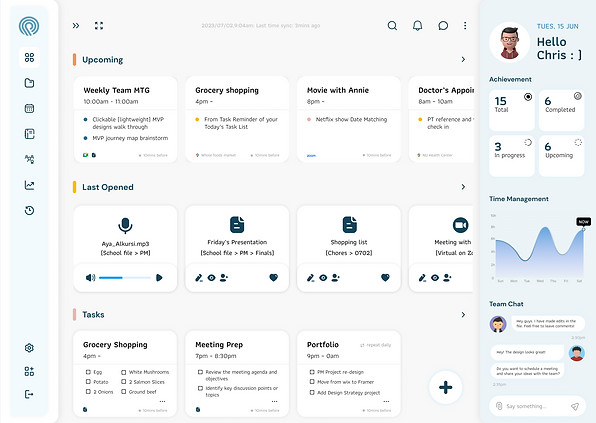Open notifications bell icon

tap(417, 25)
